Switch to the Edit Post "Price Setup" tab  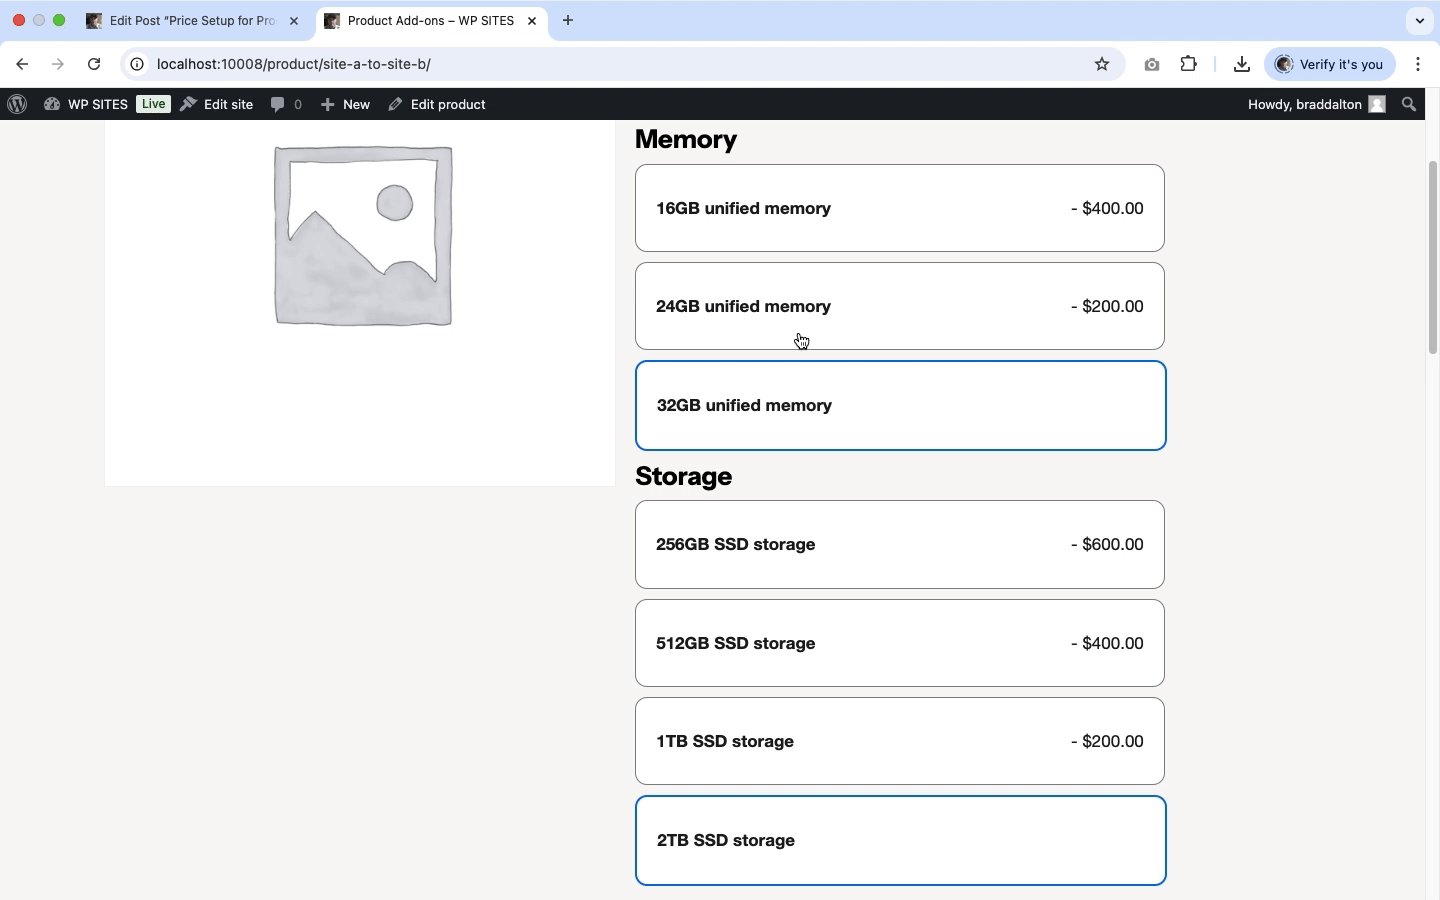coord(190,20)
